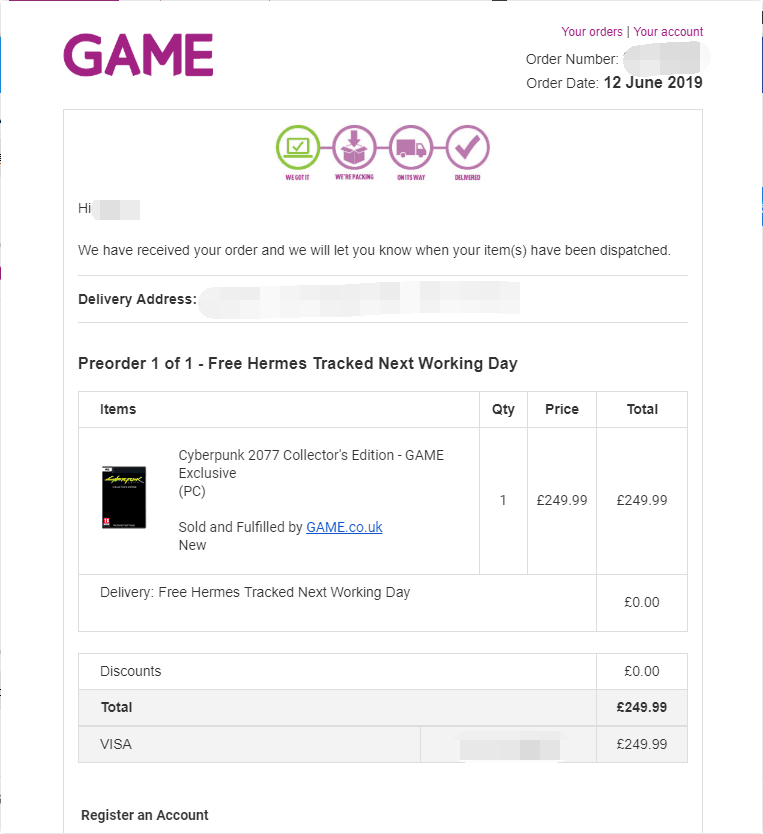Click the 'Delivery Address:' label

click(x=137, y=299)
